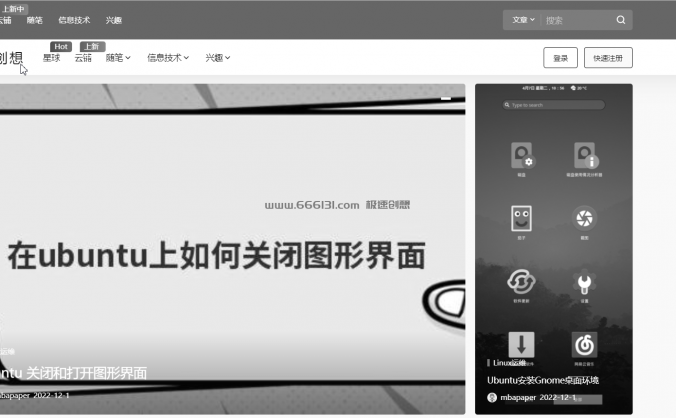Viewport: 676px width, 418px height.
Task: Click the site logo in the navigation bar
Action: coord(10,58)
